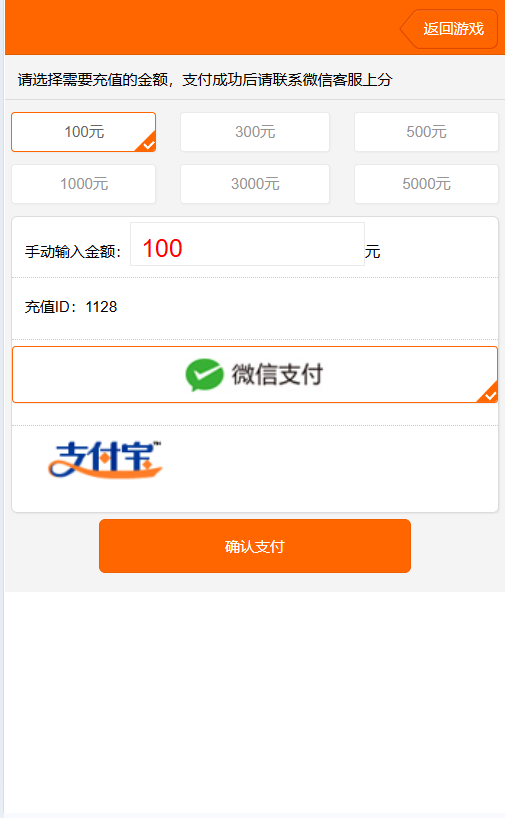This screenshot has width=505, height=818.
Task: Click the green WeChat Pay logo icon
Action: [204, 375]
